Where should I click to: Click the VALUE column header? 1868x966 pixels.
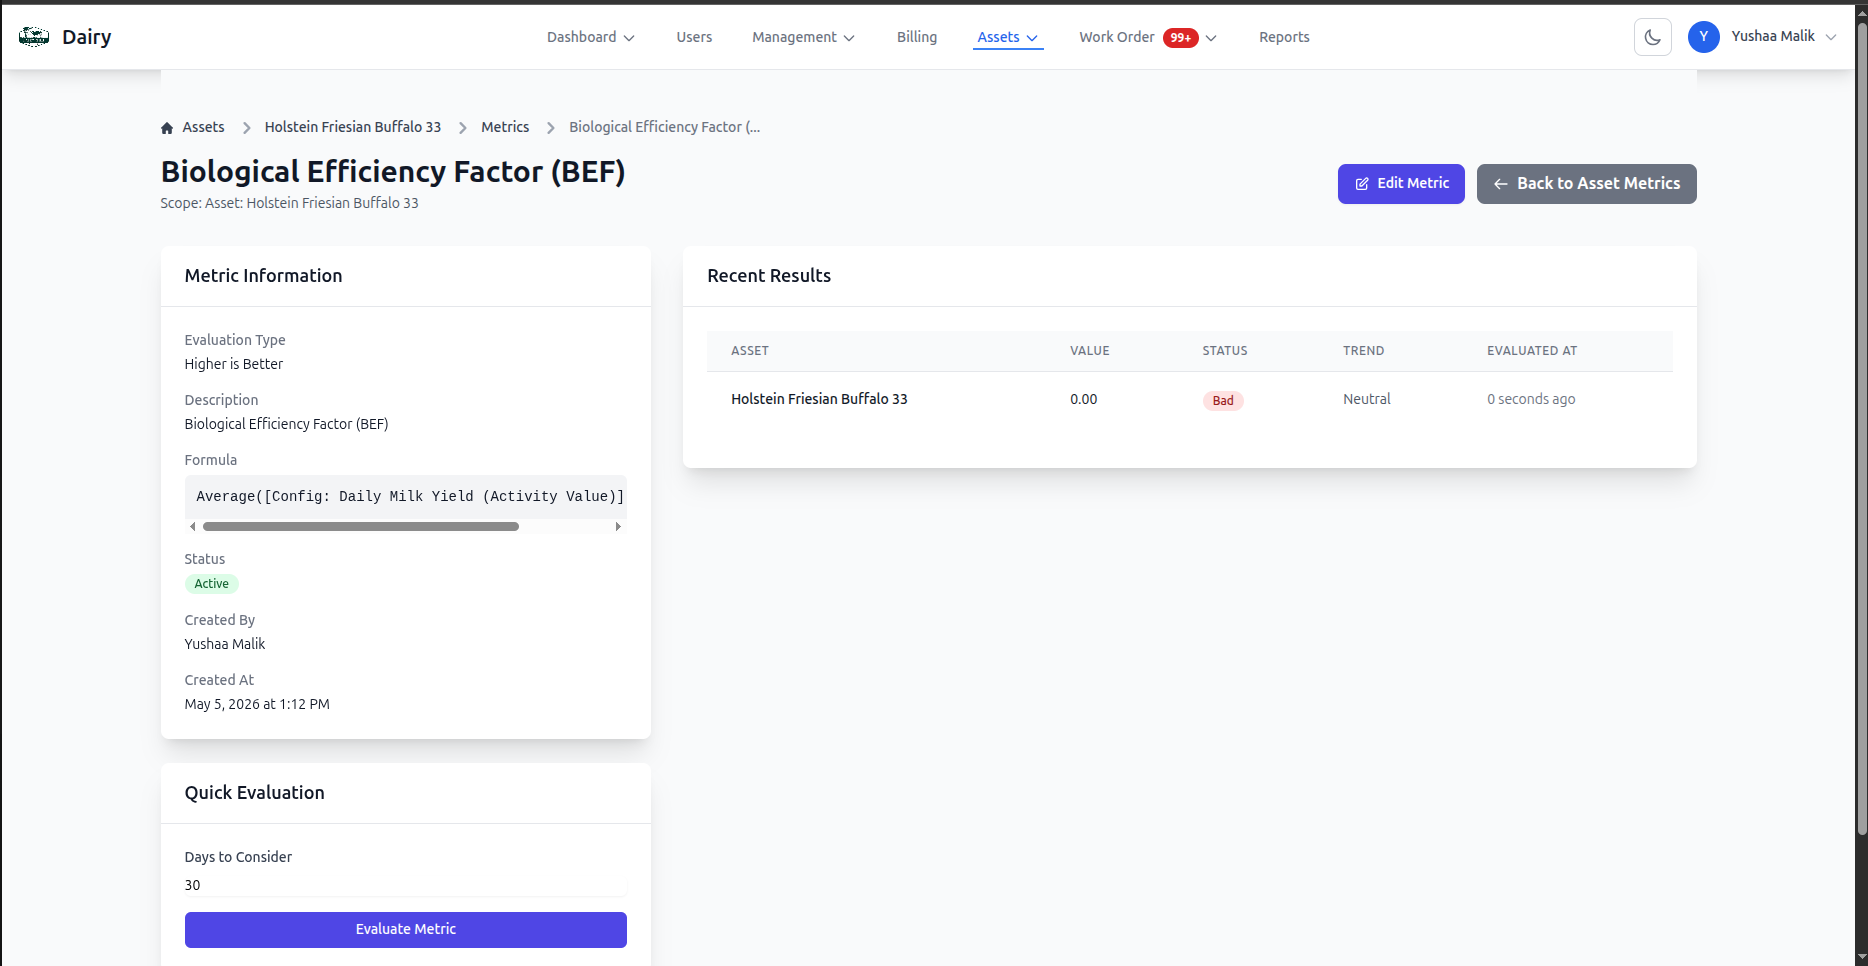coord(1090,351)
